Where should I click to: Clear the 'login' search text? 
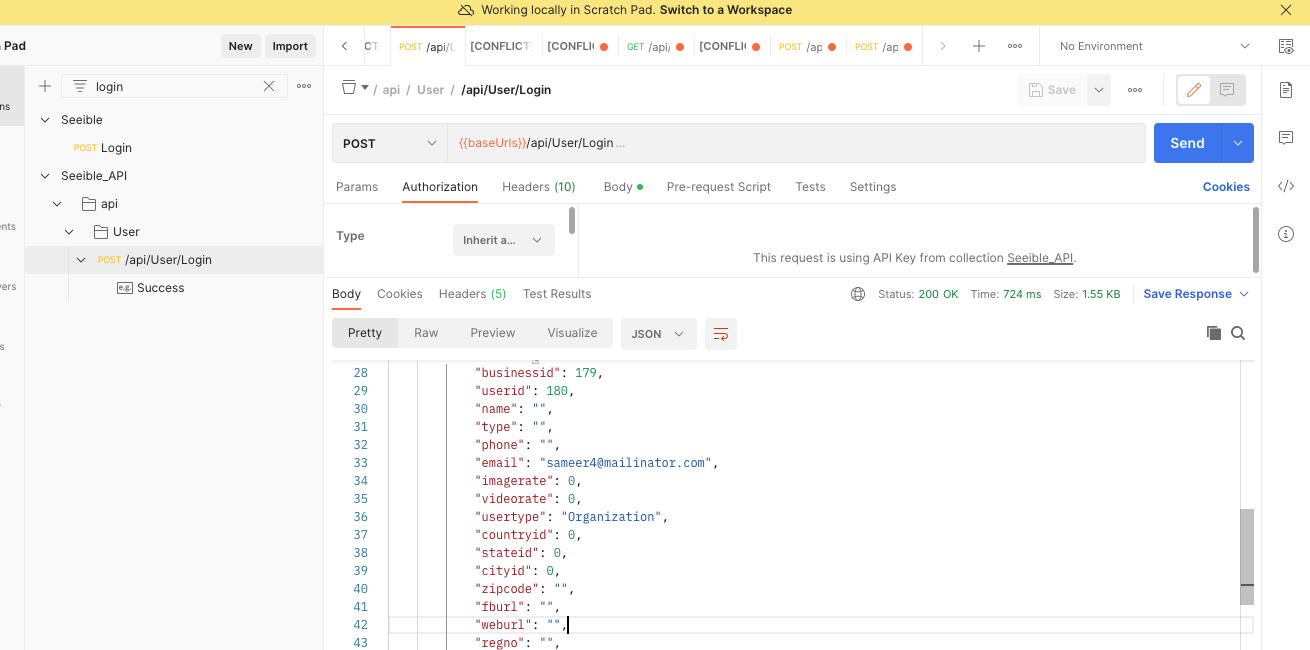tap(269, 86)
